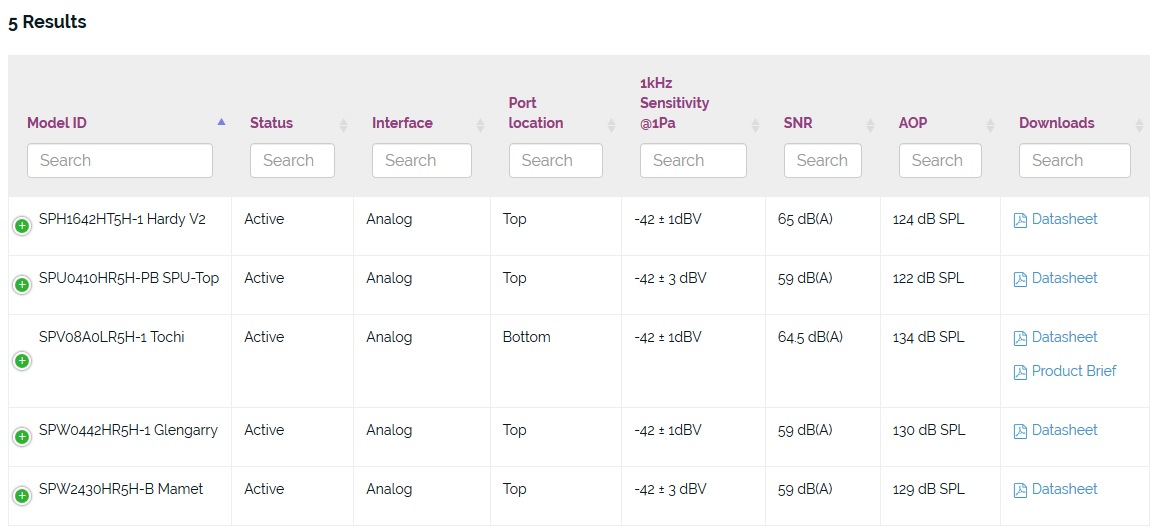Focus the Model ID search field
The width and height of the screenshot is (1158, 532).
tap(120, 160)
